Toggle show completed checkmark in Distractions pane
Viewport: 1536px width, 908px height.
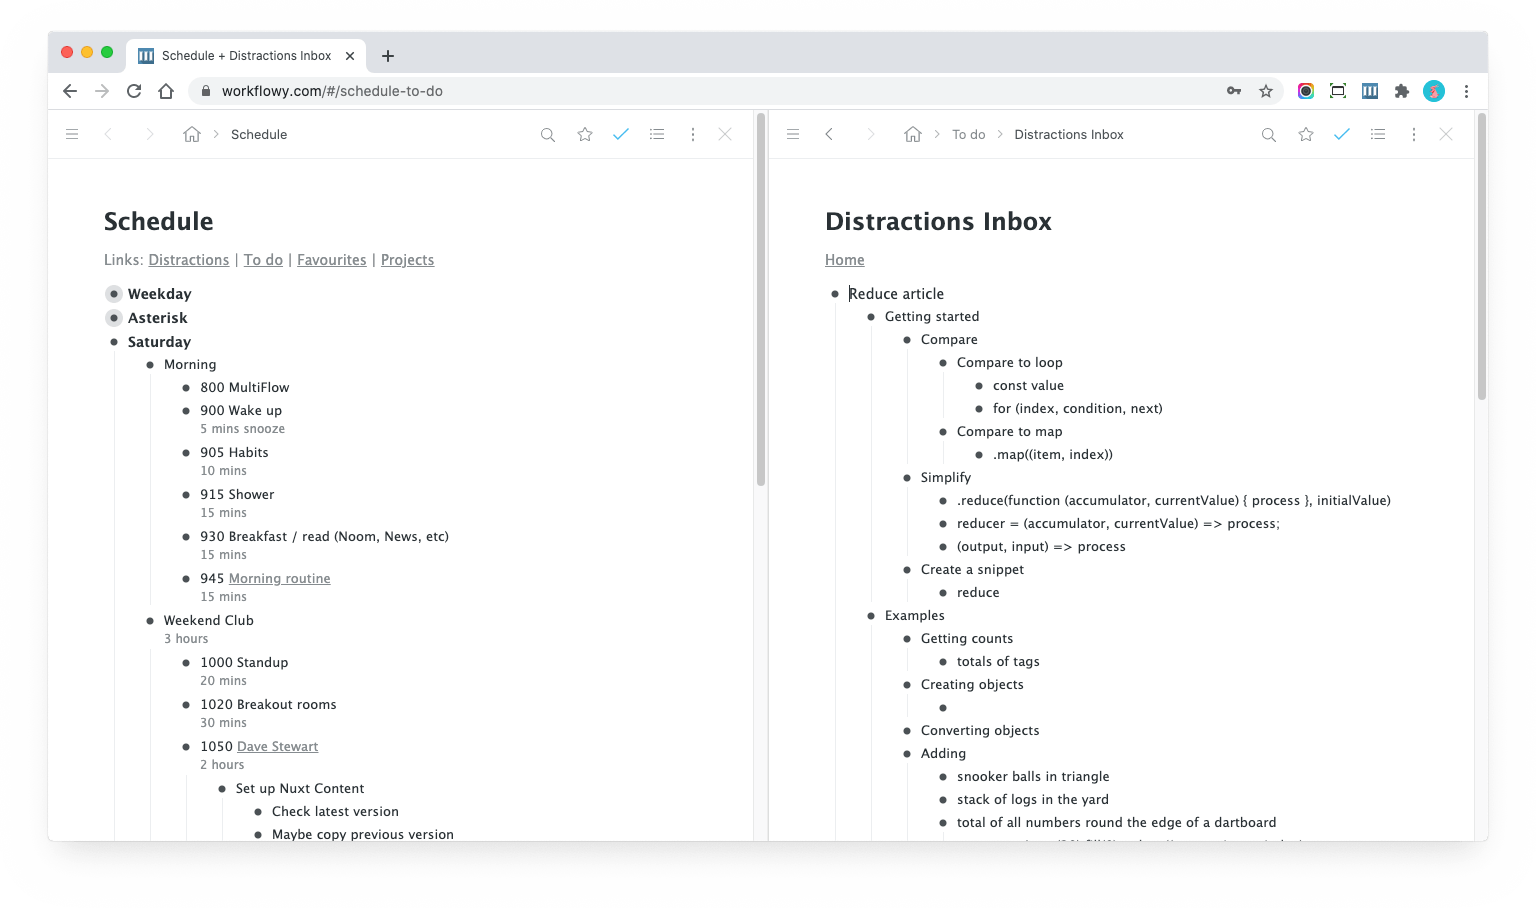pyautogui.click(x=1342, y=134)
